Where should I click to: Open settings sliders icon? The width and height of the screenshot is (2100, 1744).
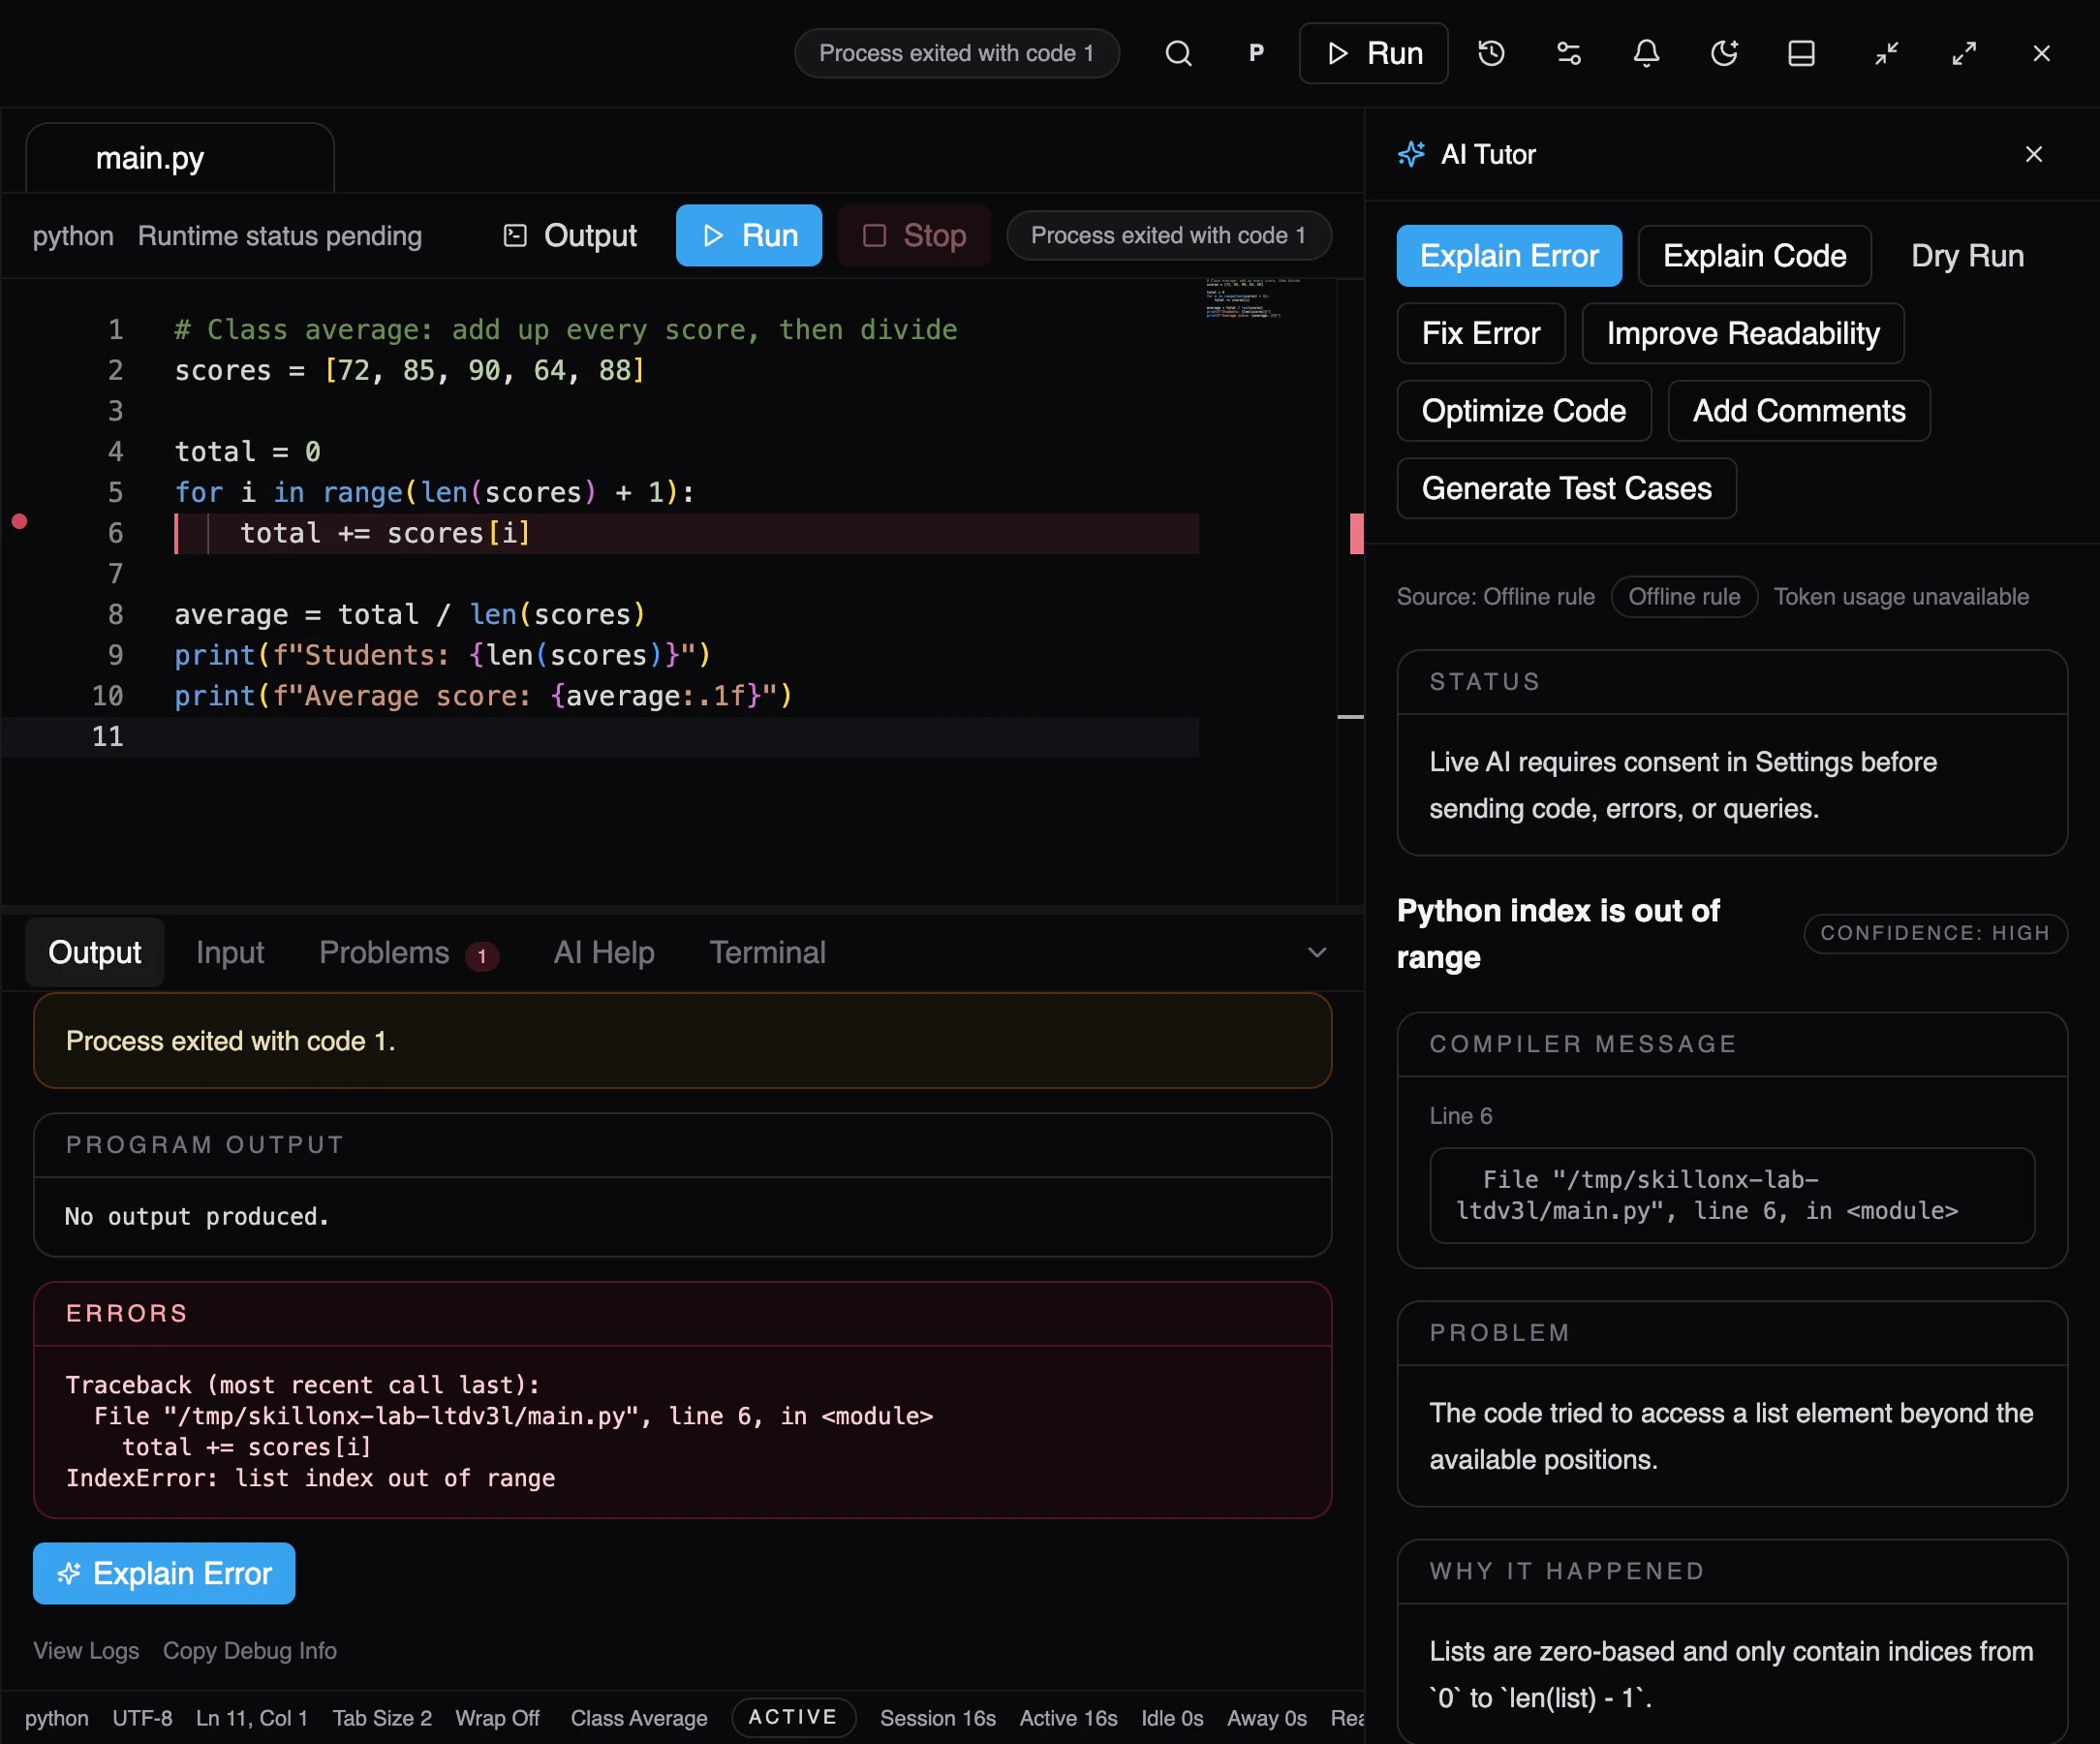1569,53
